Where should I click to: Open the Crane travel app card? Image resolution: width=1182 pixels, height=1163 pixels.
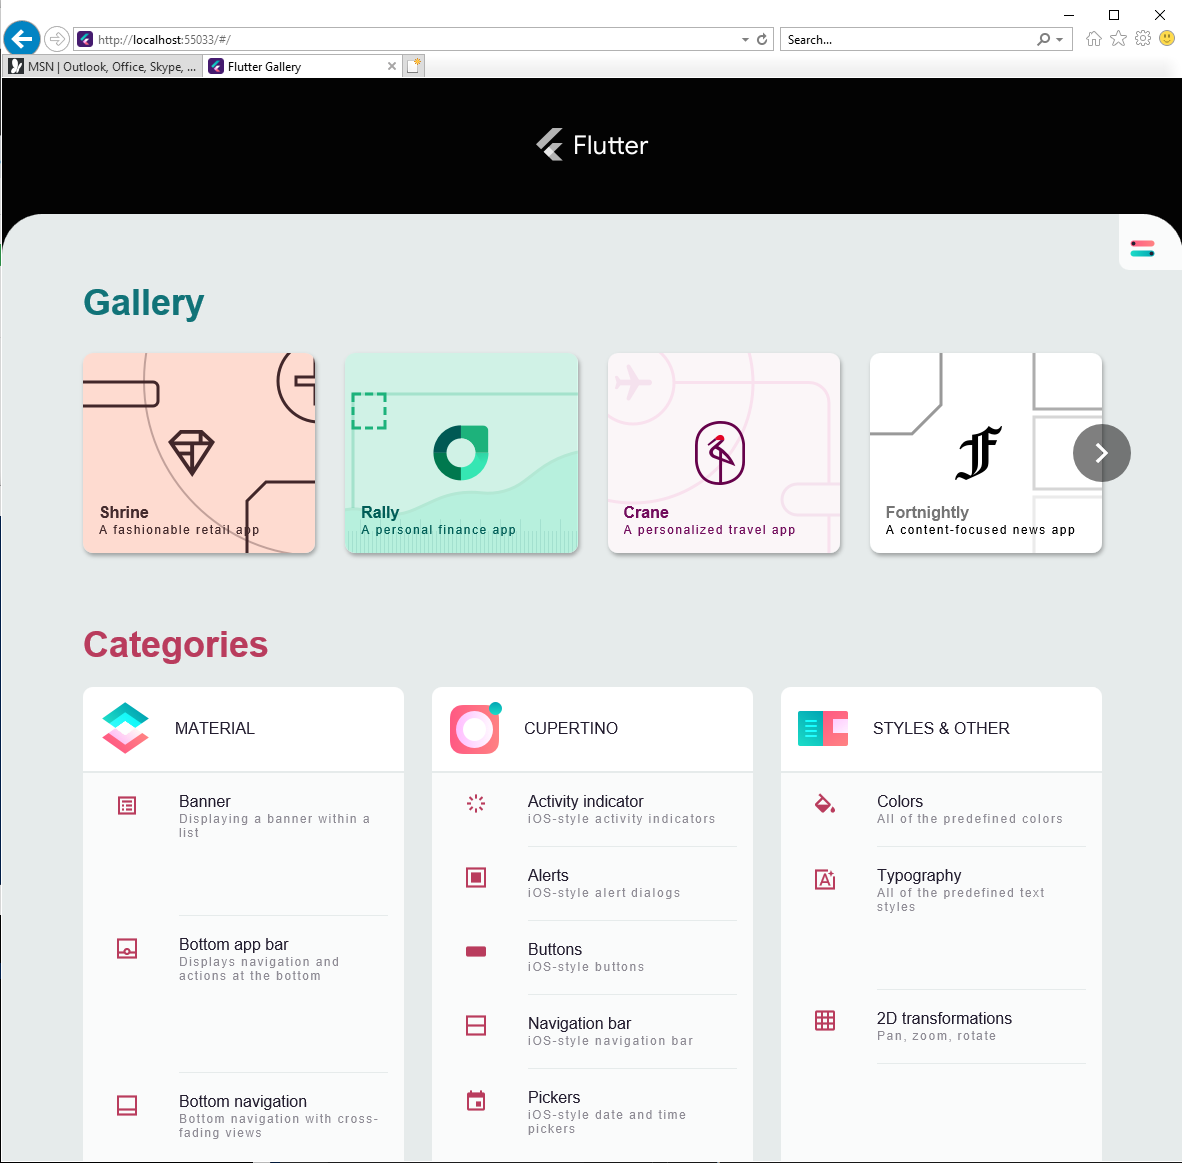click(x=724, y=453)
